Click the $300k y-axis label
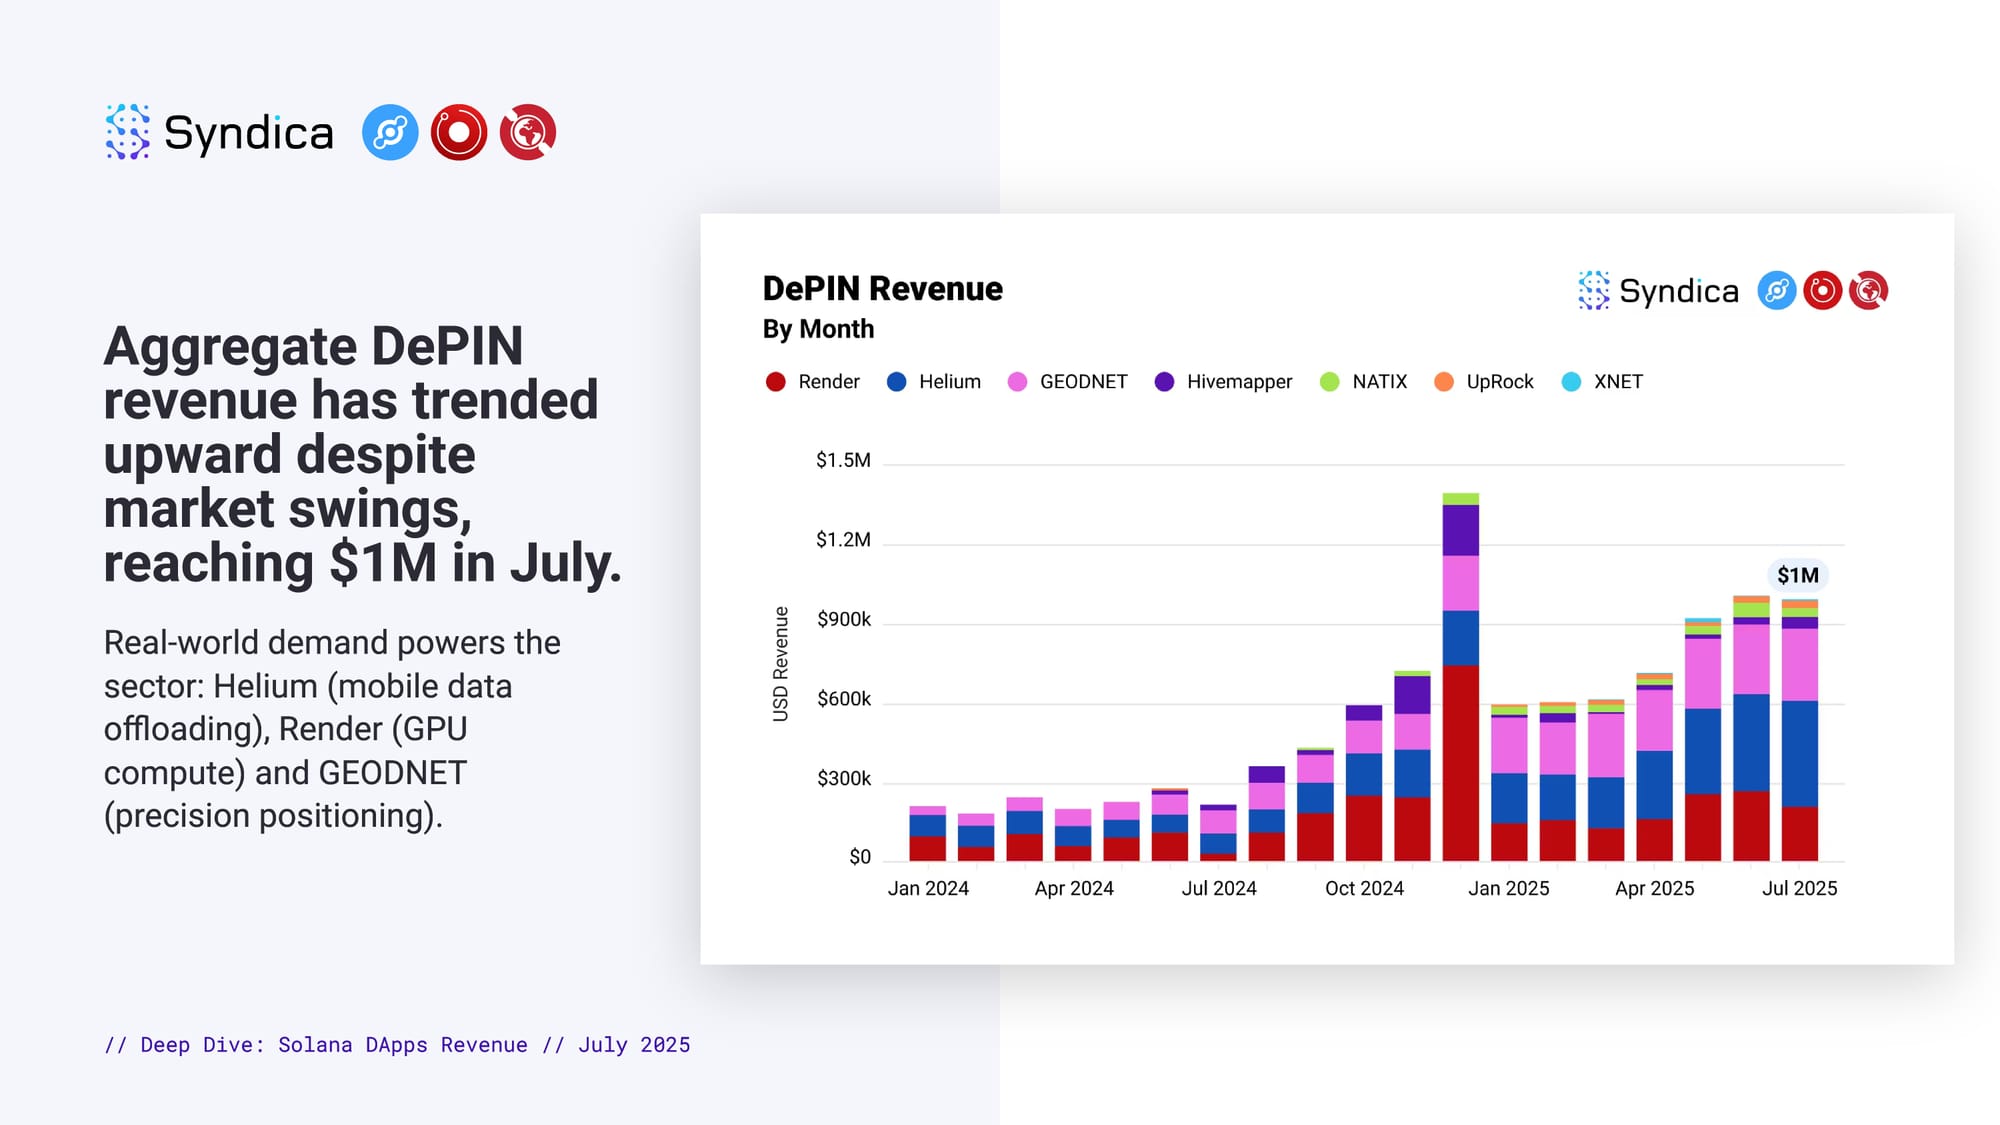This screenshot has width=2000, height=1125. coord(844,778)
